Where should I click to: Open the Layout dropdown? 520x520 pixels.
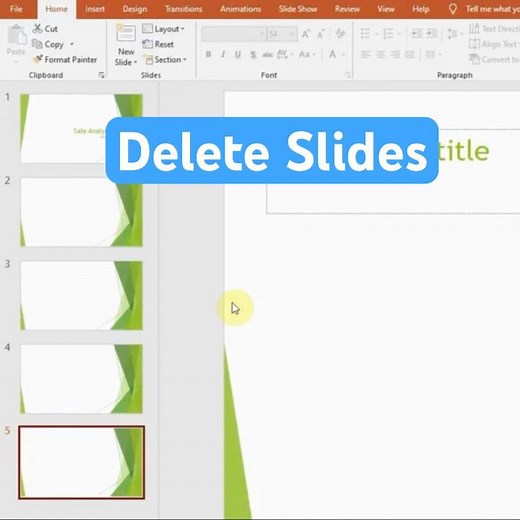click(x=163, y=29)
